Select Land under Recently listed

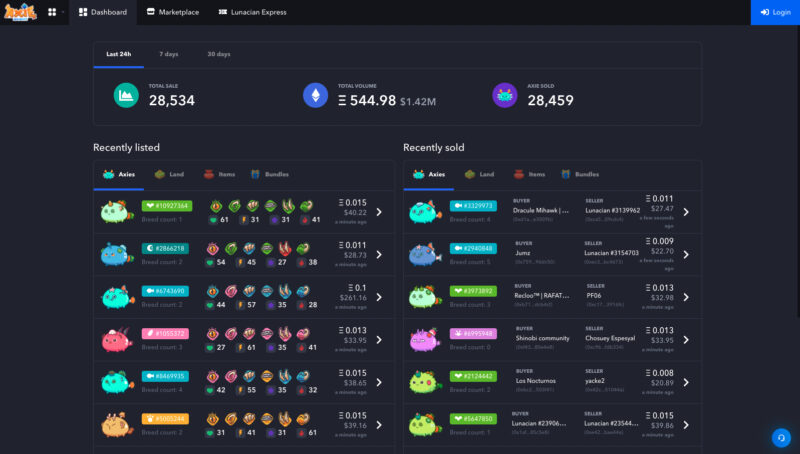pyautogui.click(x=172, y=174)
